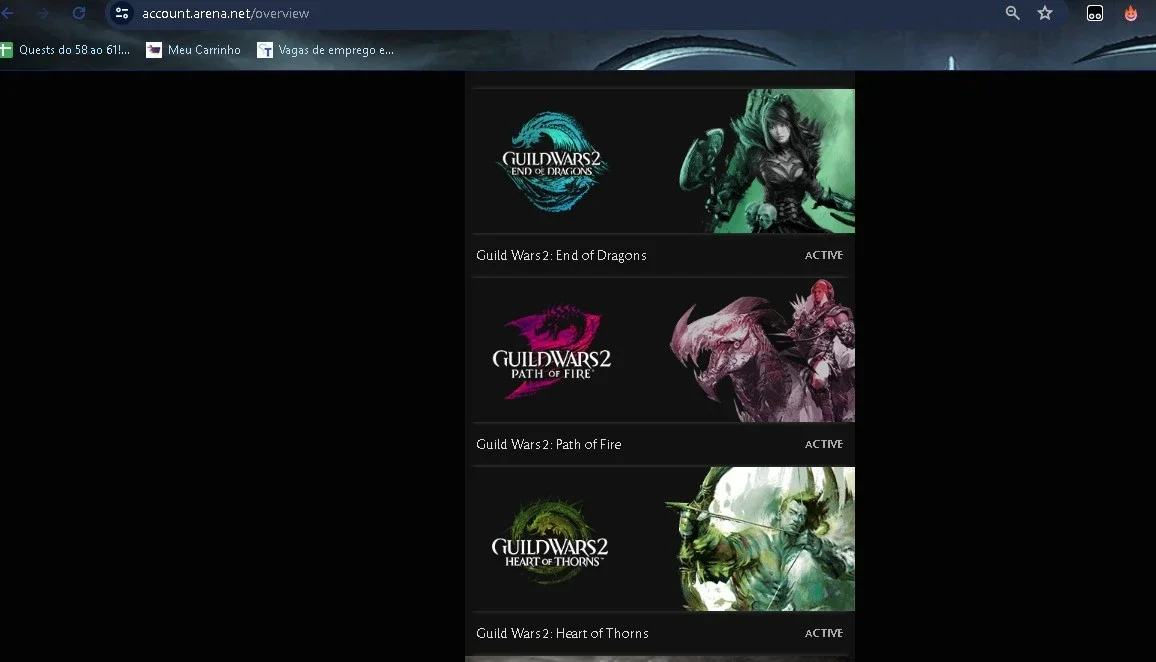Open the 'Vagas de emprego' bookmark
Image resolution: width=1156 pixels, height=662 pixels.
click(x=325, y=50)
